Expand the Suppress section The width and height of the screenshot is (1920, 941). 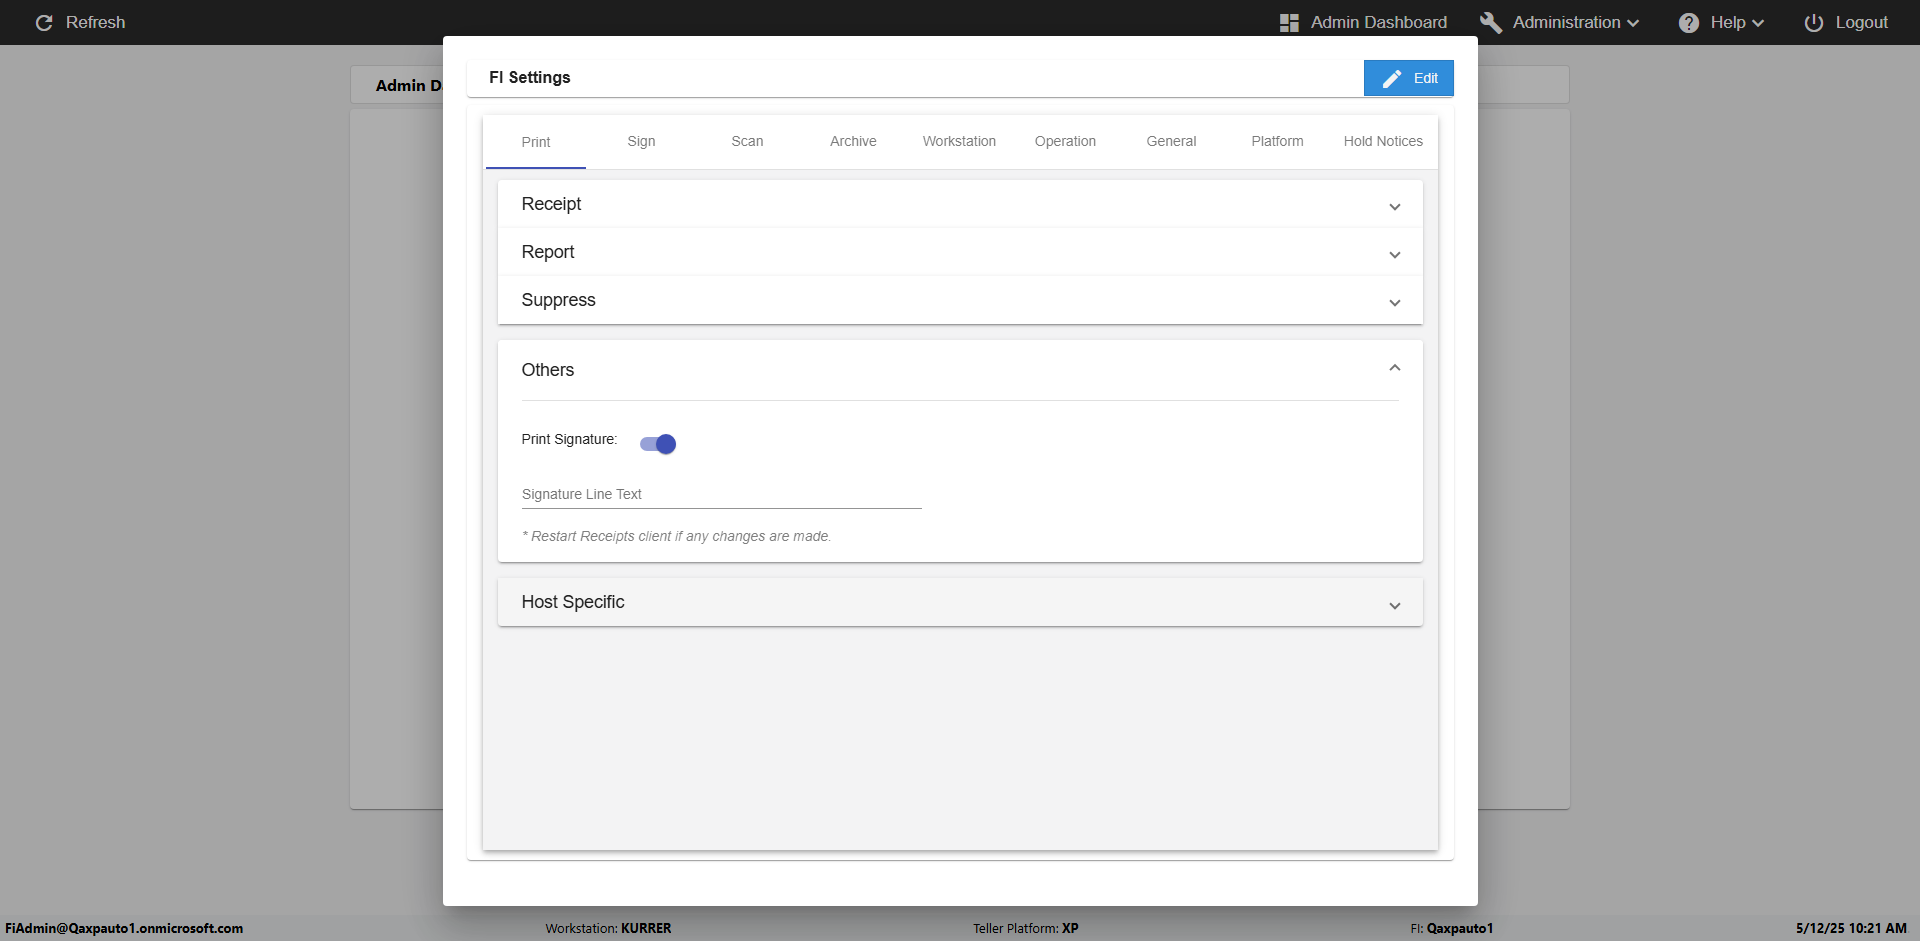[x=959, y=300]
